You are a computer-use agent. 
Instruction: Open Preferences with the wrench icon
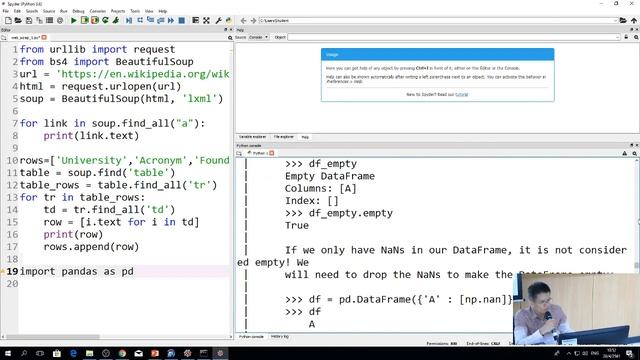[x=218, y=20]
